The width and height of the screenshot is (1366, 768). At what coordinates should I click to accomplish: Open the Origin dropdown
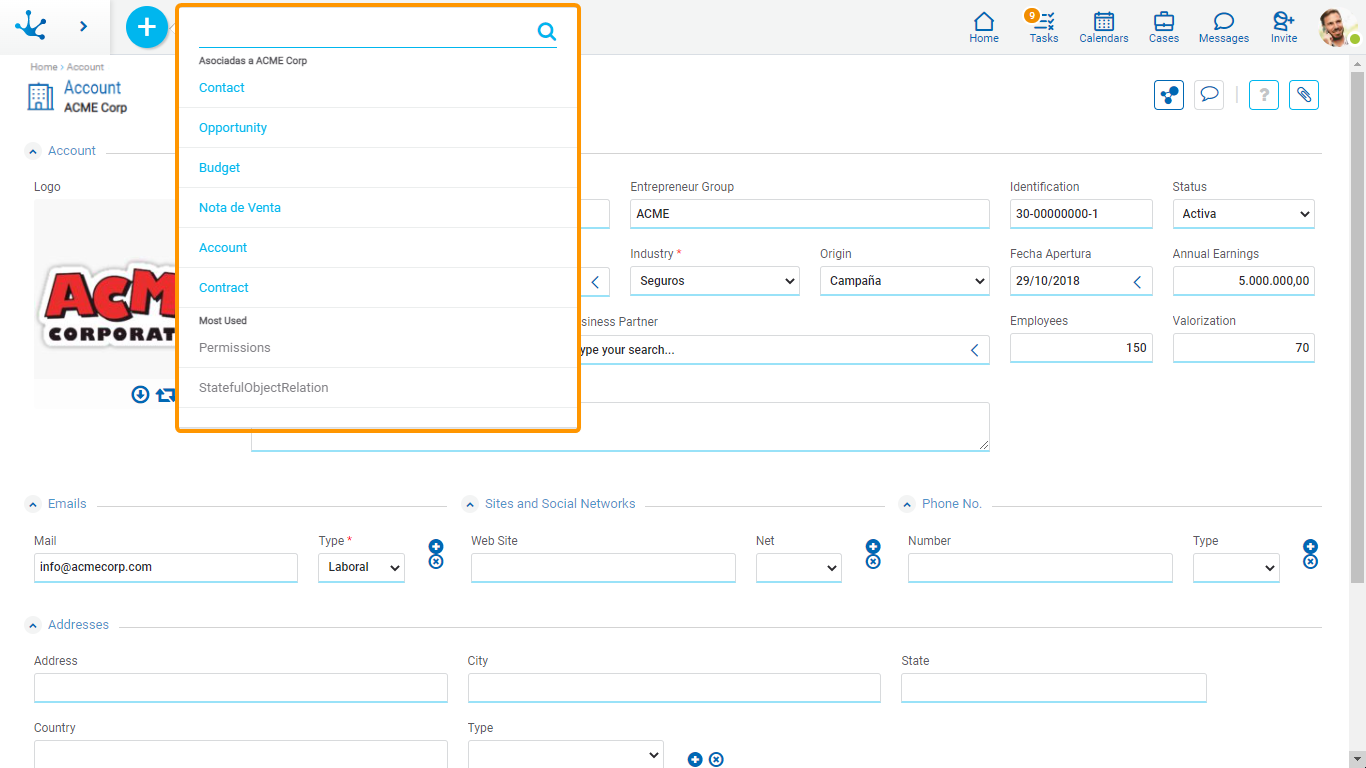pyautogui.click(x=904, y=281)
